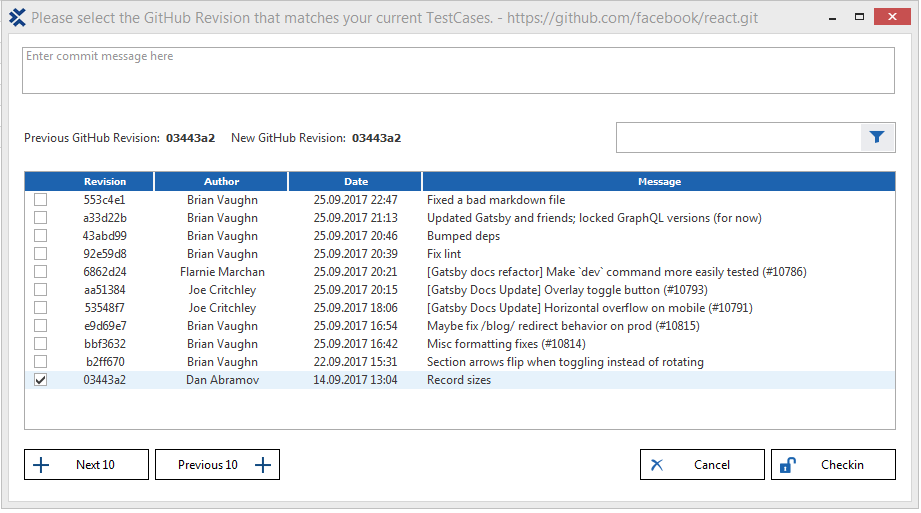Screen dimensions: 921x513
Task: Sort by the Author column header
Action: pos(221,182)
